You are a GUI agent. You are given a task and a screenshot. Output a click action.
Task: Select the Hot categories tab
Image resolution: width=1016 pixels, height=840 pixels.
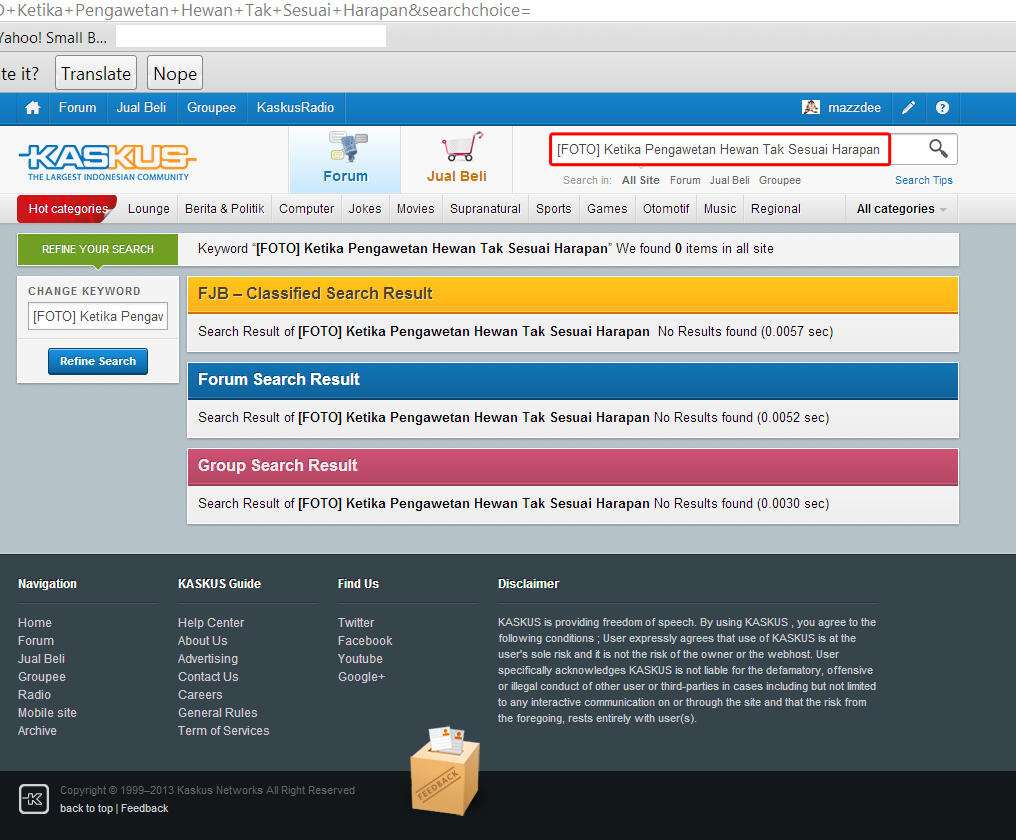coord(67,209)
